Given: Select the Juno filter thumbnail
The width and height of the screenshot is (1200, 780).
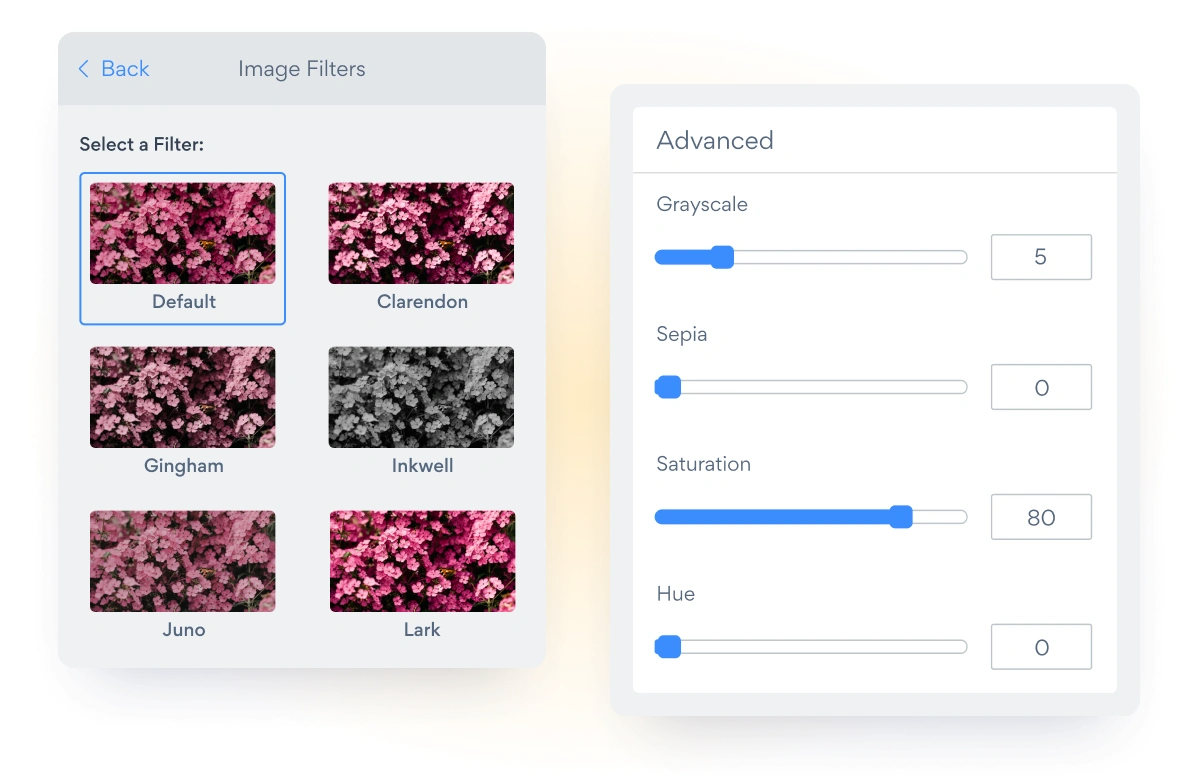Looking at the screenshot, I should [x=182, y=561].
